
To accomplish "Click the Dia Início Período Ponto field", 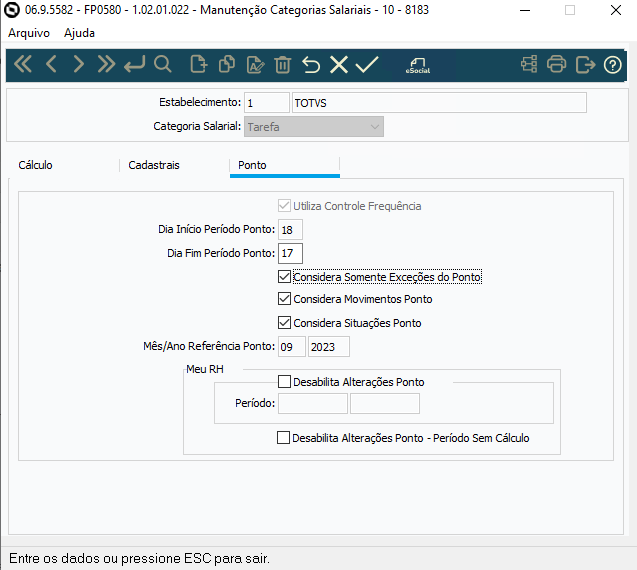I will tap(290, 230).
